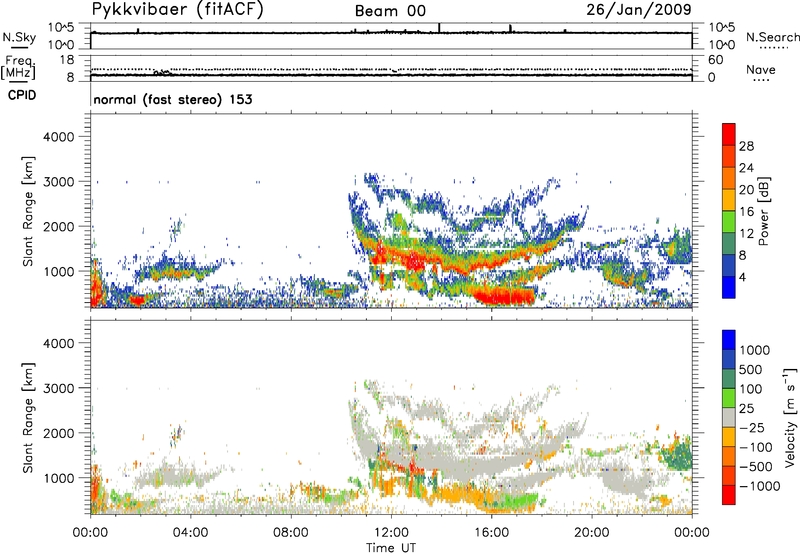This screenshot has width=800, height=554.
Task: Click the 18 tick on the frequency axis
Action: click(x=67, y=60)
